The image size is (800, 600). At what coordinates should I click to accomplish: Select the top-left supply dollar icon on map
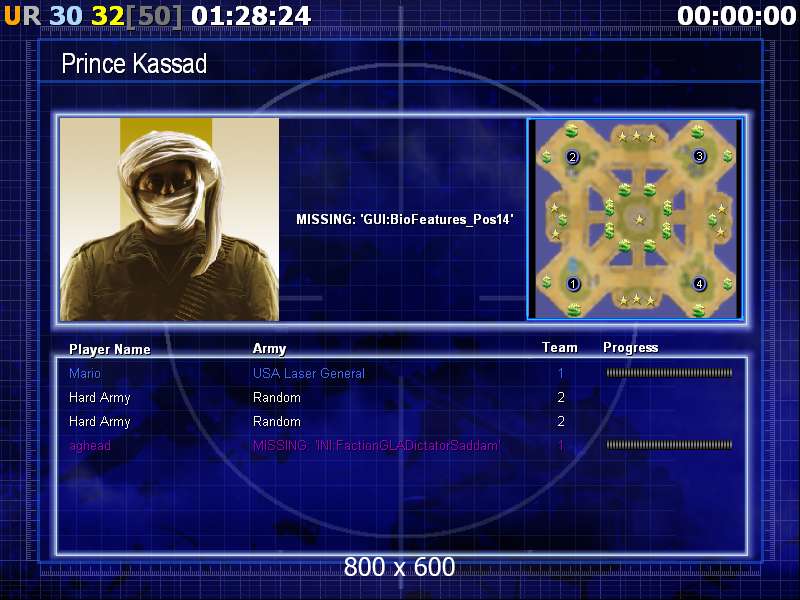click(x=571, y=131)
